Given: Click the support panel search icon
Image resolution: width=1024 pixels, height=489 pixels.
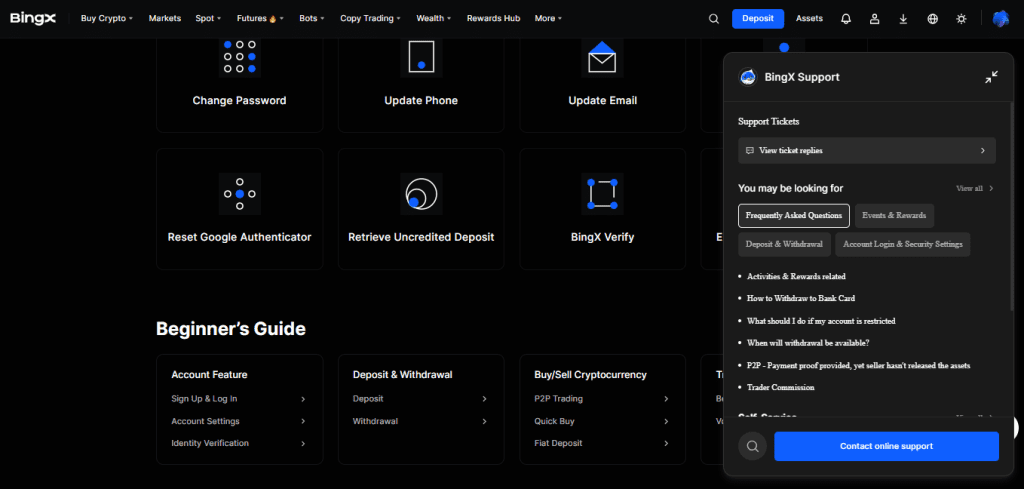Looking at the screenshot, I should pyautogui.click(x=752, y=447).
